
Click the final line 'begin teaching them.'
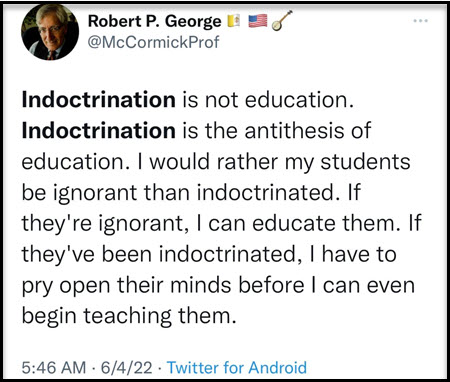click(129, 316)
